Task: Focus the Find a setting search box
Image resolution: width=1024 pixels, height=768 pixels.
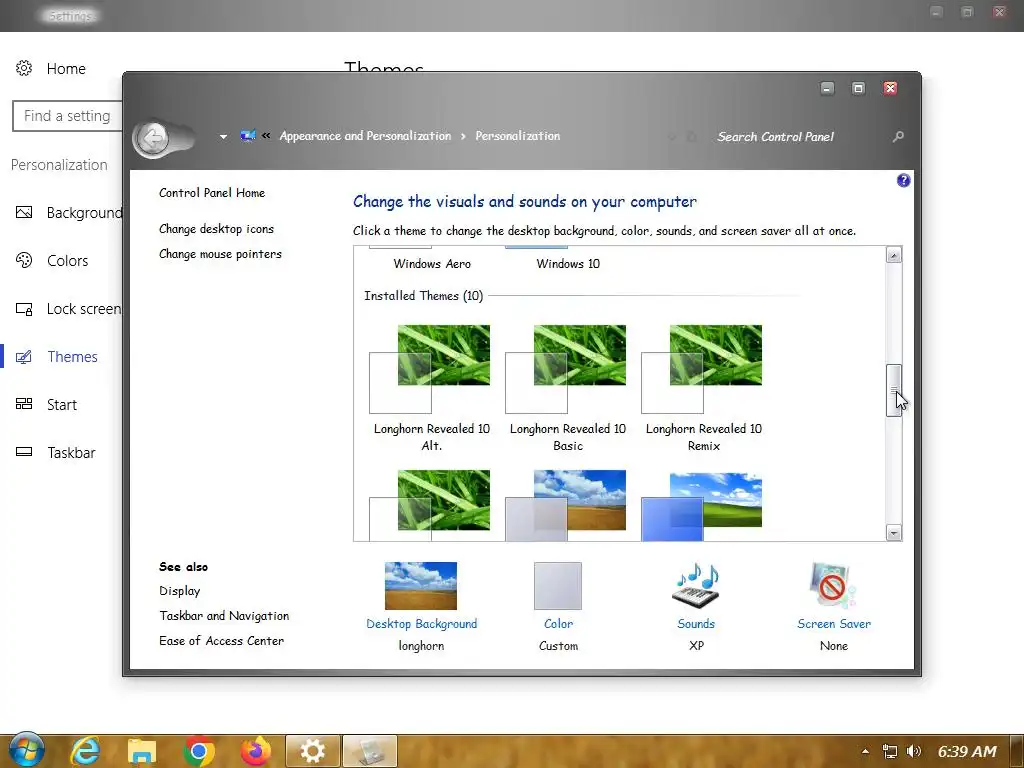Action: click(x=67, y=116)
